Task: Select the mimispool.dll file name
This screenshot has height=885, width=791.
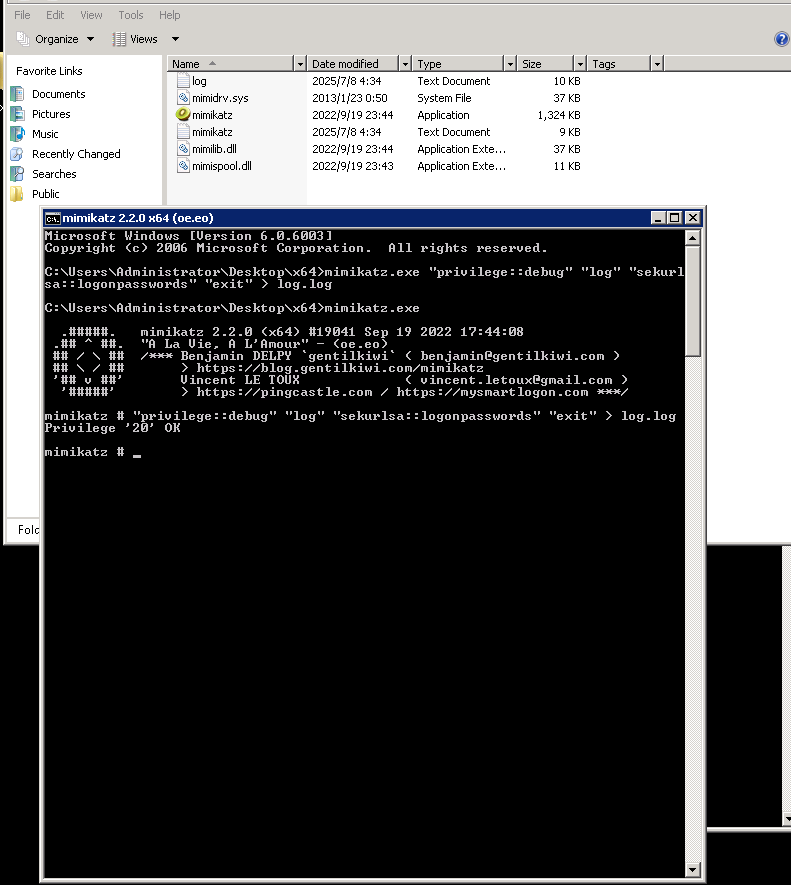Action: (x=222, y=166)
